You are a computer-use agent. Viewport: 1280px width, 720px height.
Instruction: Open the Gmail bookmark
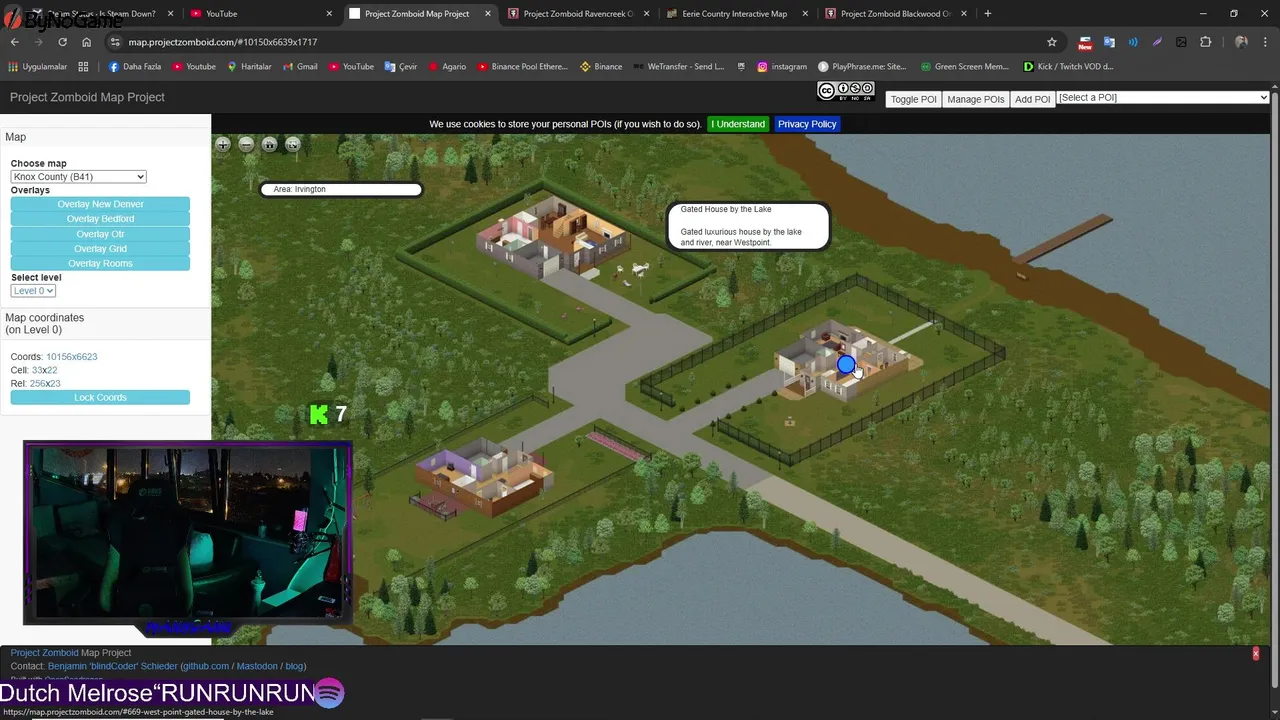click(x=299, y=67)
